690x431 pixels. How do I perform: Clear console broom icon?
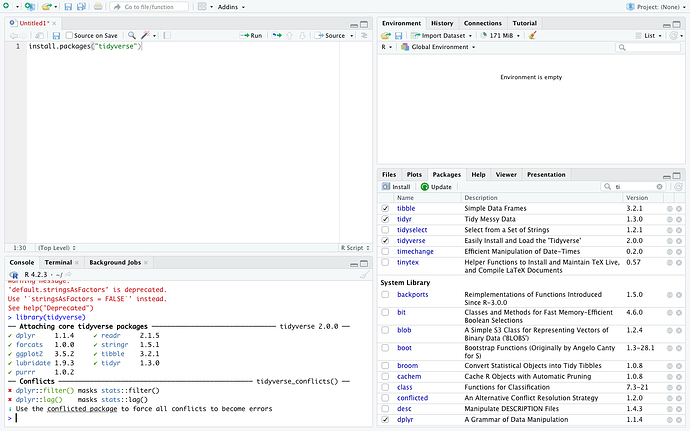(x=365, y=275)
